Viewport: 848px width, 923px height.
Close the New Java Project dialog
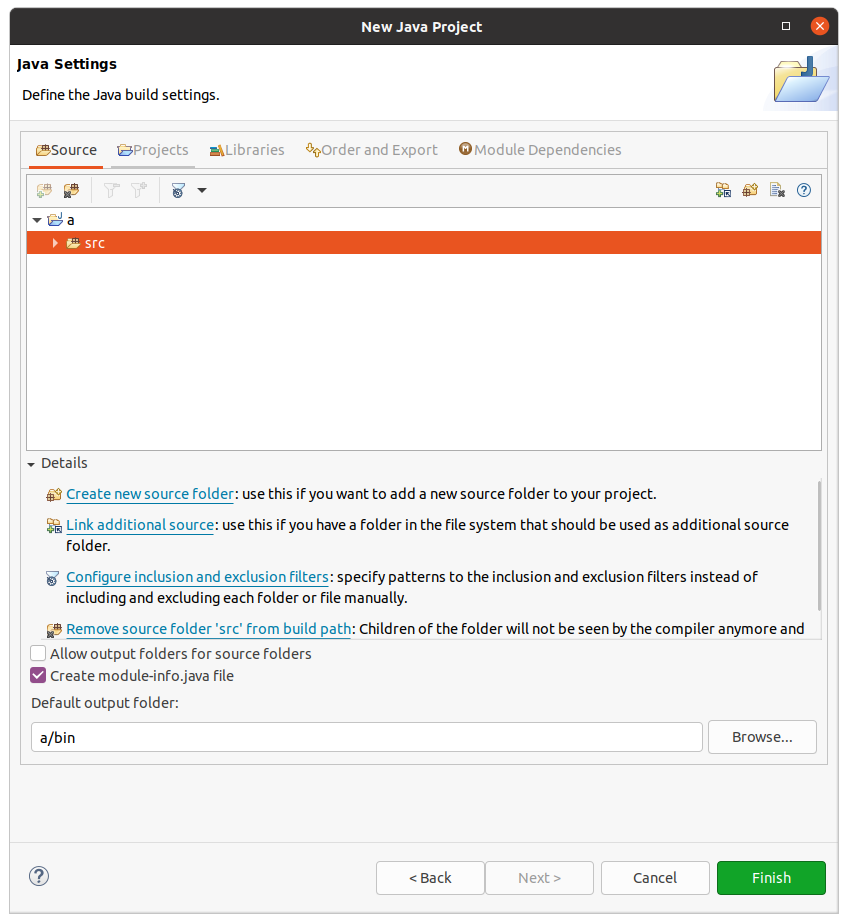[x=820, y=26]
